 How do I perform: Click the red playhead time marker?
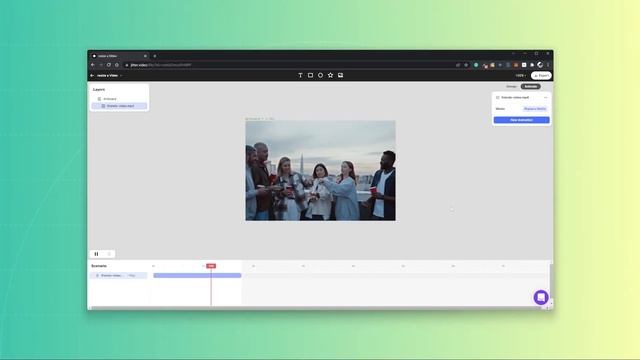coord(211,266)
